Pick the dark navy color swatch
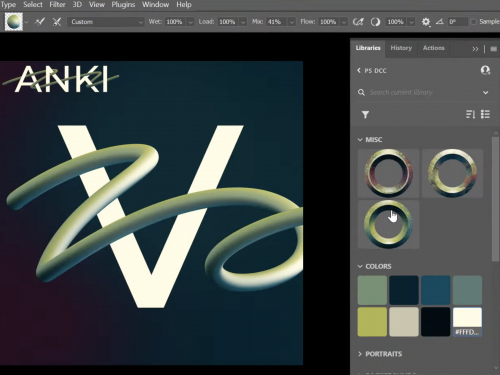500x375 pixels. pos(404,290)
